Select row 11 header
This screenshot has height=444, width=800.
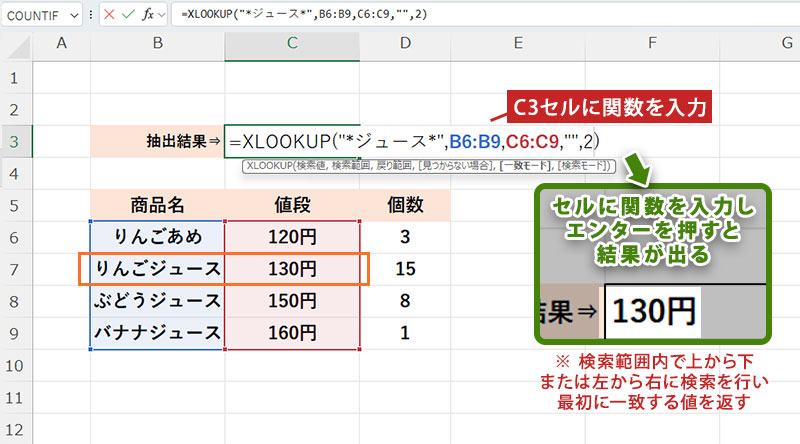(14, 398)
